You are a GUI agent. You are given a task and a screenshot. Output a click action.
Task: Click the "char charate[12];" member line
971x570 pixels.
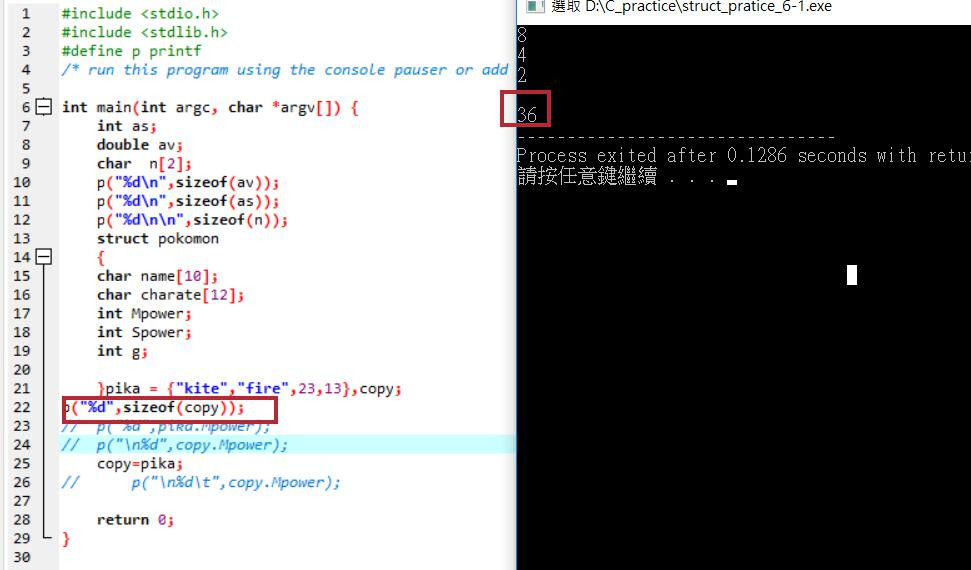tap(170, 295)
